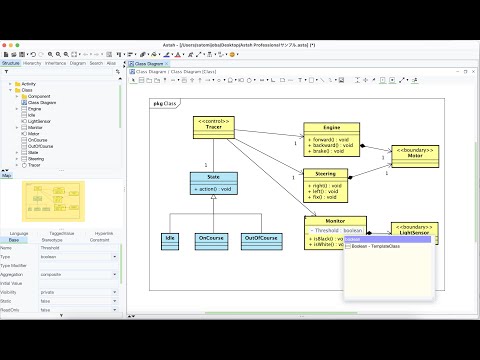480x360 pixels.
Task: Switch to the Diagram tab
Action: coord(78,63)
